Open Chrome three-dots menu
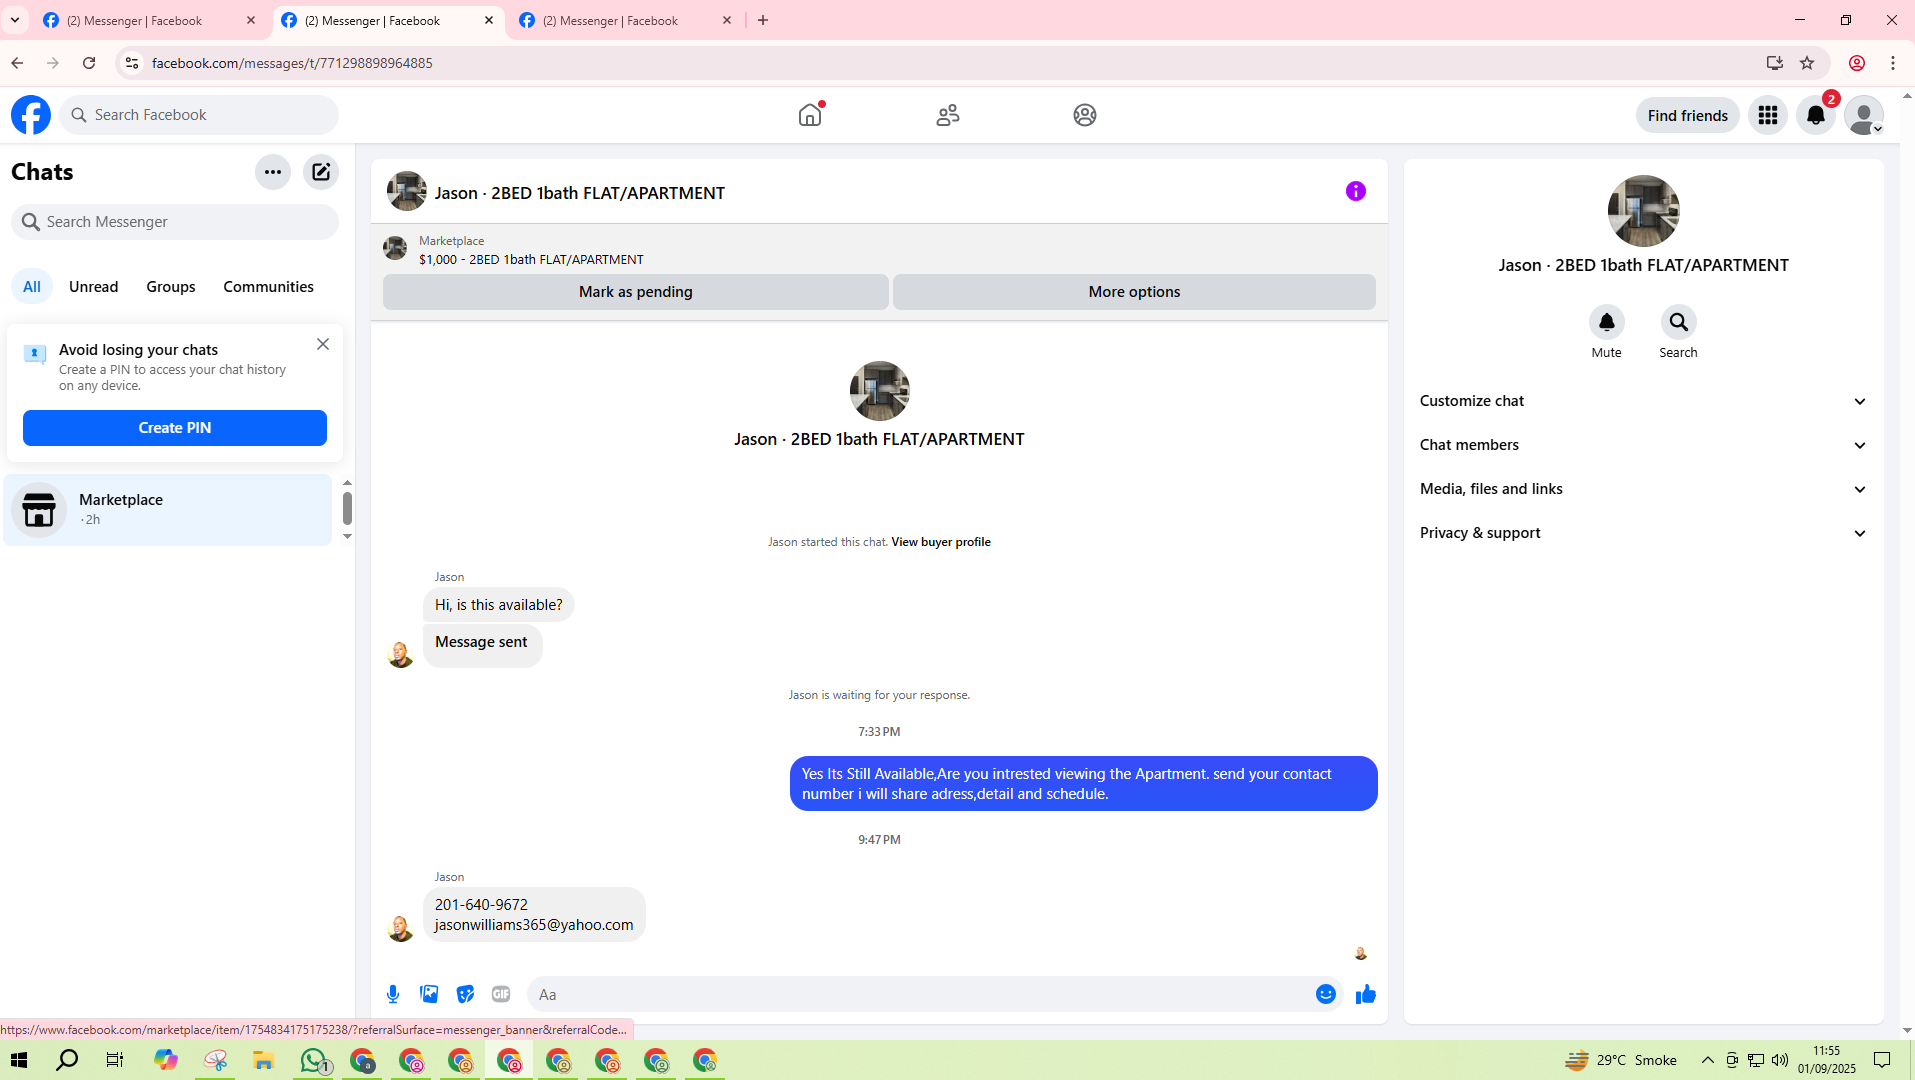 point(1893,63)
